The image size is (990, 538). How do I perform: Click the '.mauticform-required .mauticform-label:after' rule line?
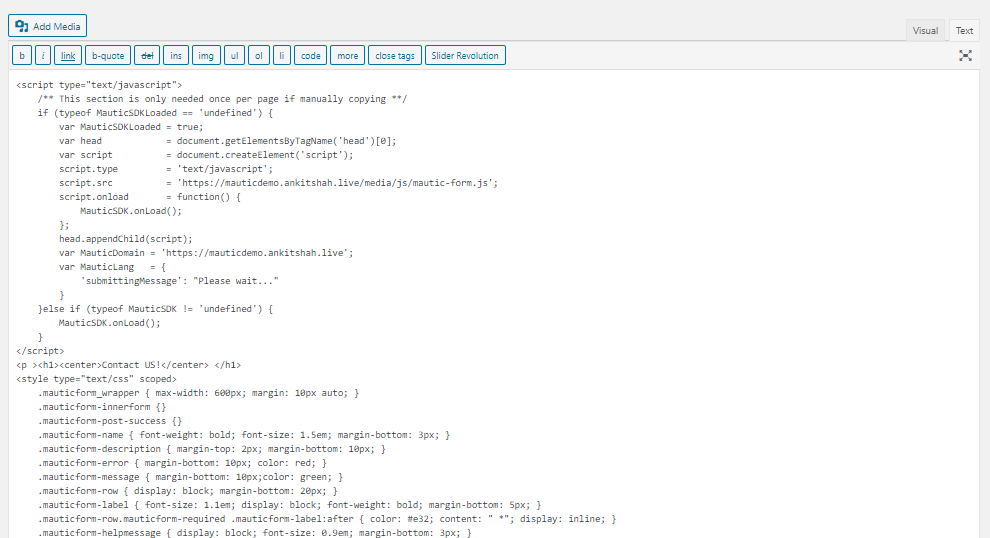pos(327,519)
